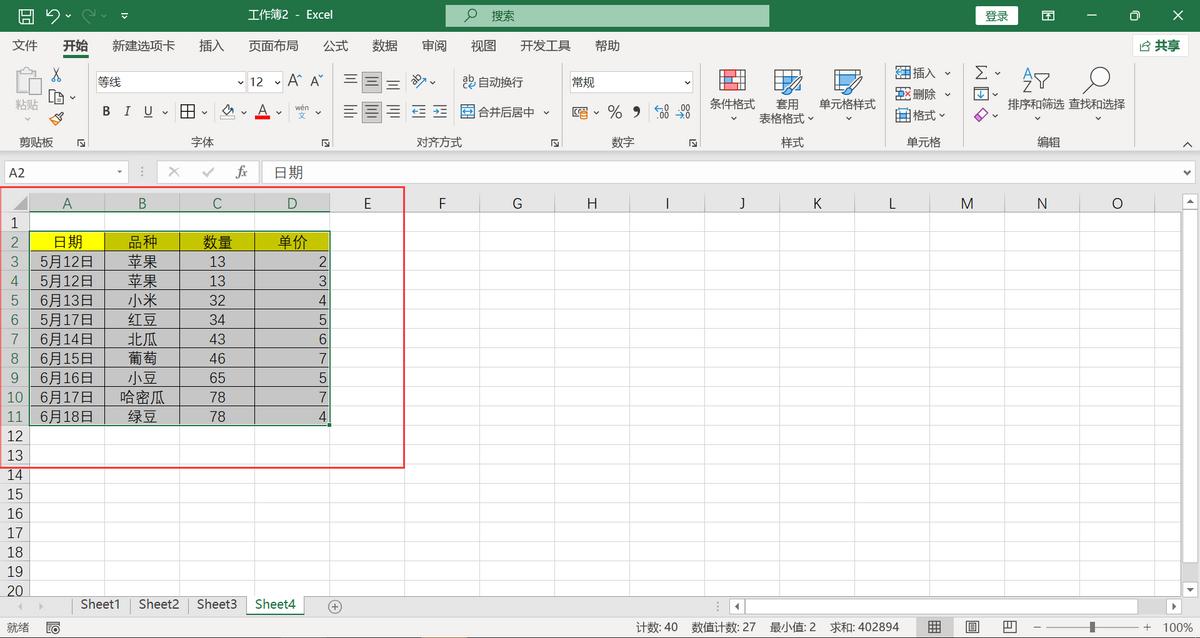Open the 插入 (Insert) ribbon tab
Image resolution: width=1200 pixels, height=638 pixels.
tap(211, 46)
